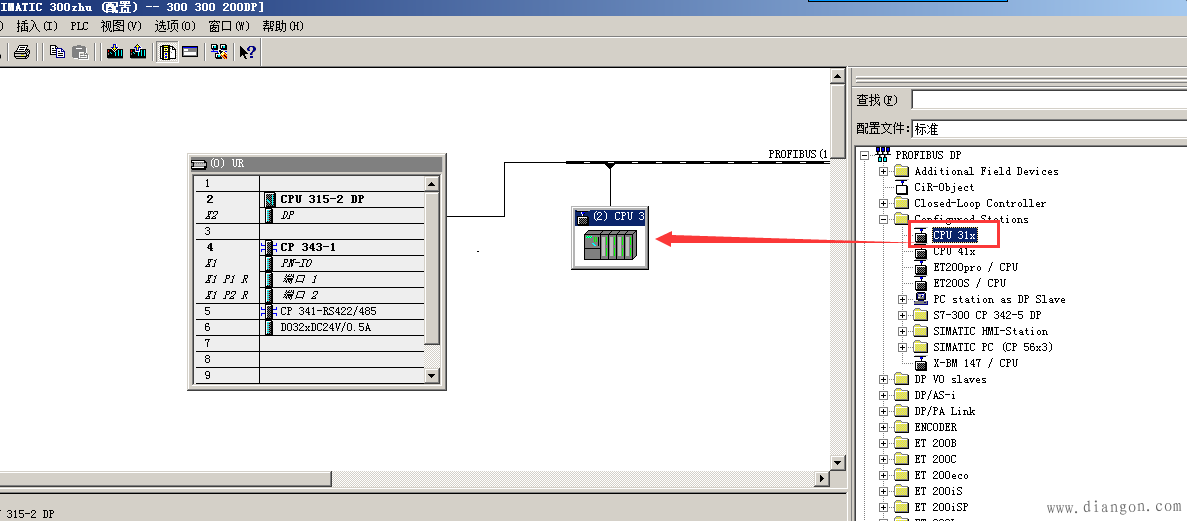Collapse the Configured Stations folder
This screenshot has height=521, width=1187.
tap(884, 219)
